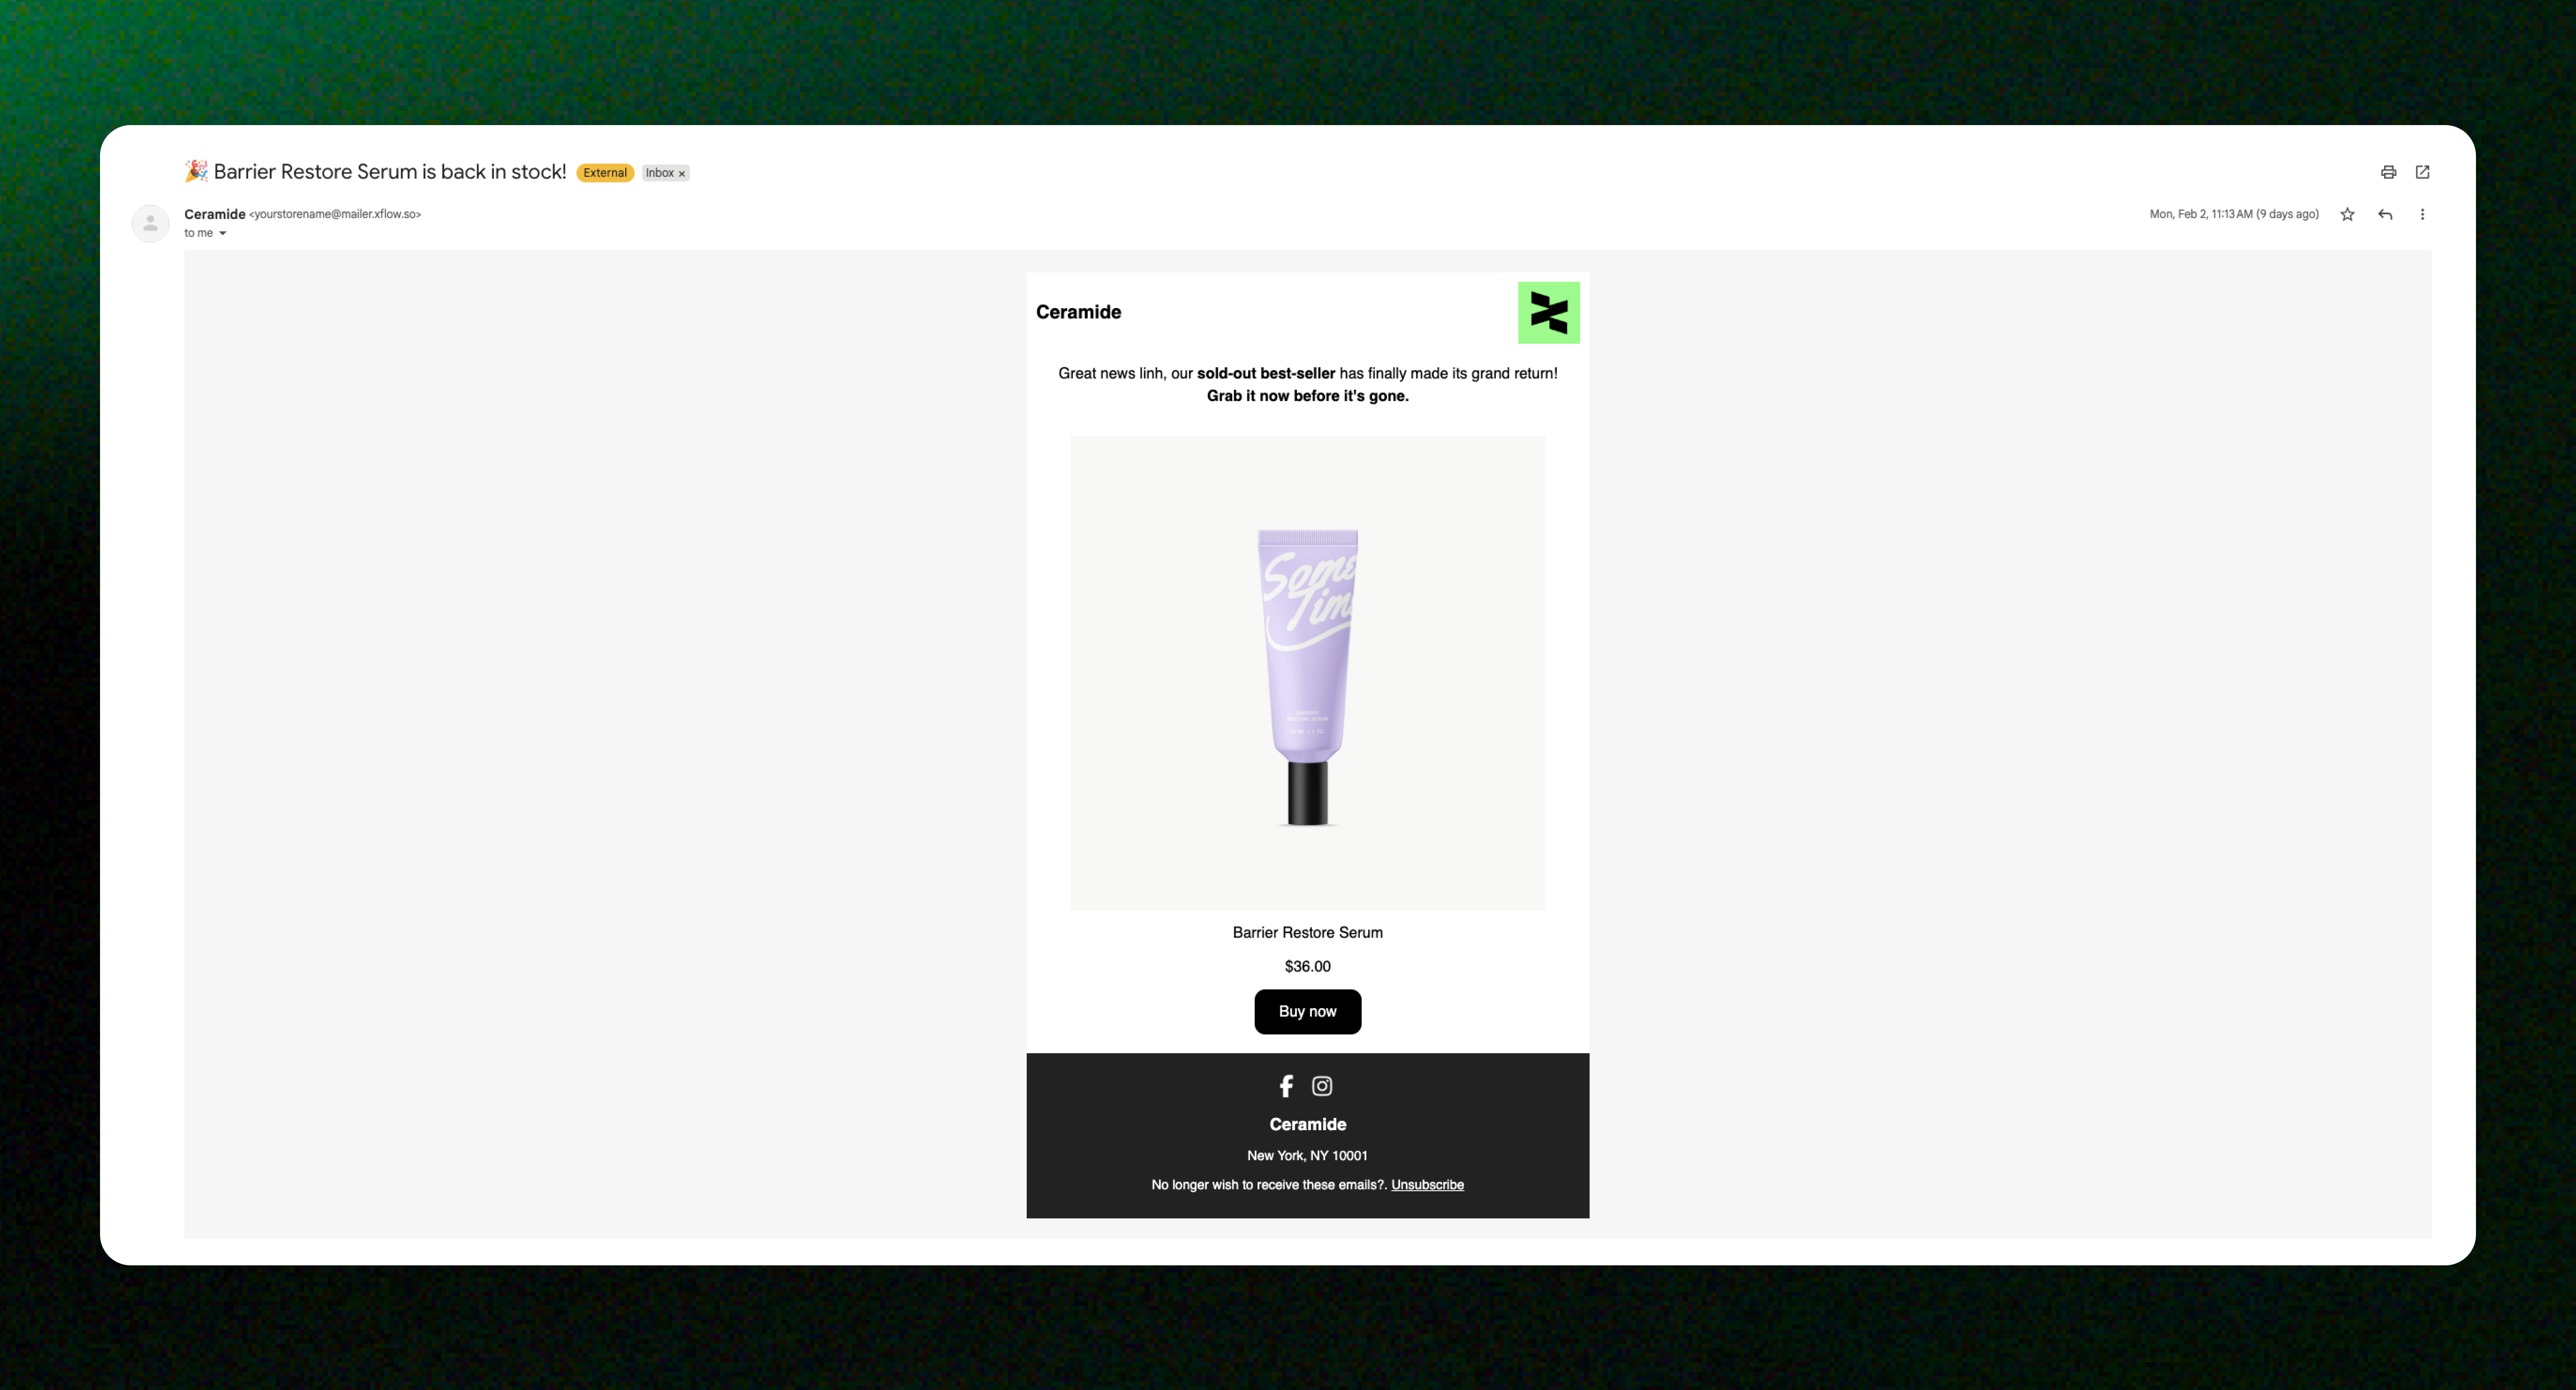
Task: Star this message from Ceramide
Action: 2347,214
